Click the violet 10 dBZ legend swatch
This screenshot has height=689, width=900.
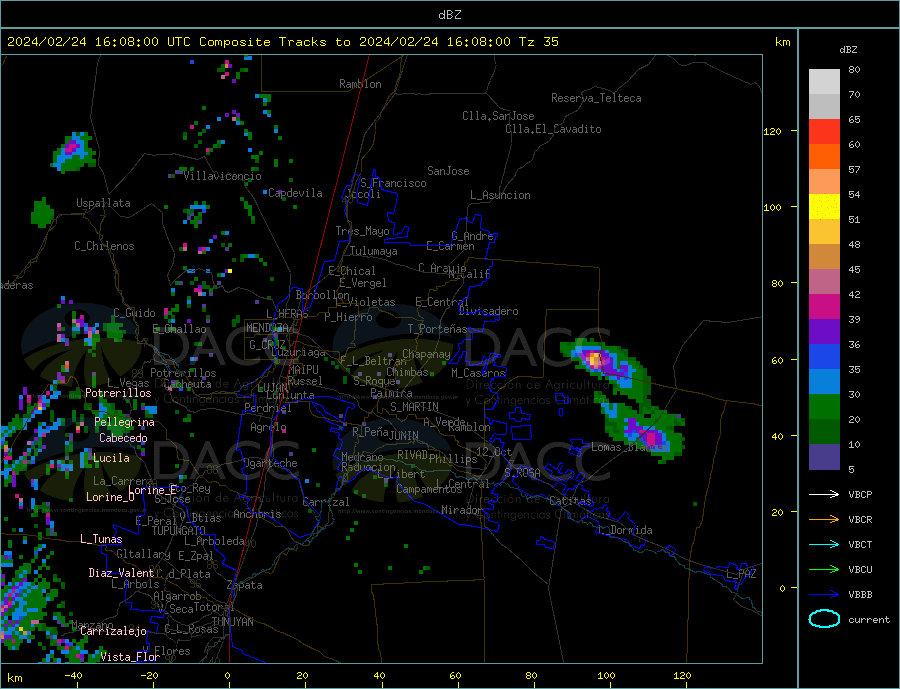tap(824, 457)
